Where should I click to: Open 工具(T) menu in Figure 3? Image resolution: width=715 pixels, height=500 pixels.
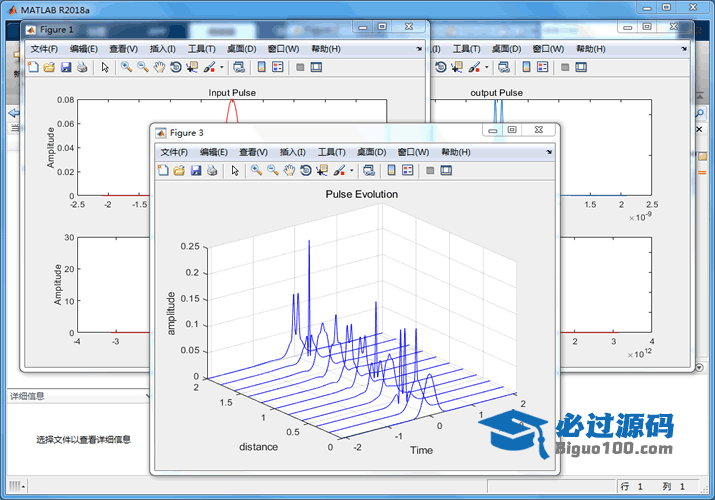(x=332, y=152)
